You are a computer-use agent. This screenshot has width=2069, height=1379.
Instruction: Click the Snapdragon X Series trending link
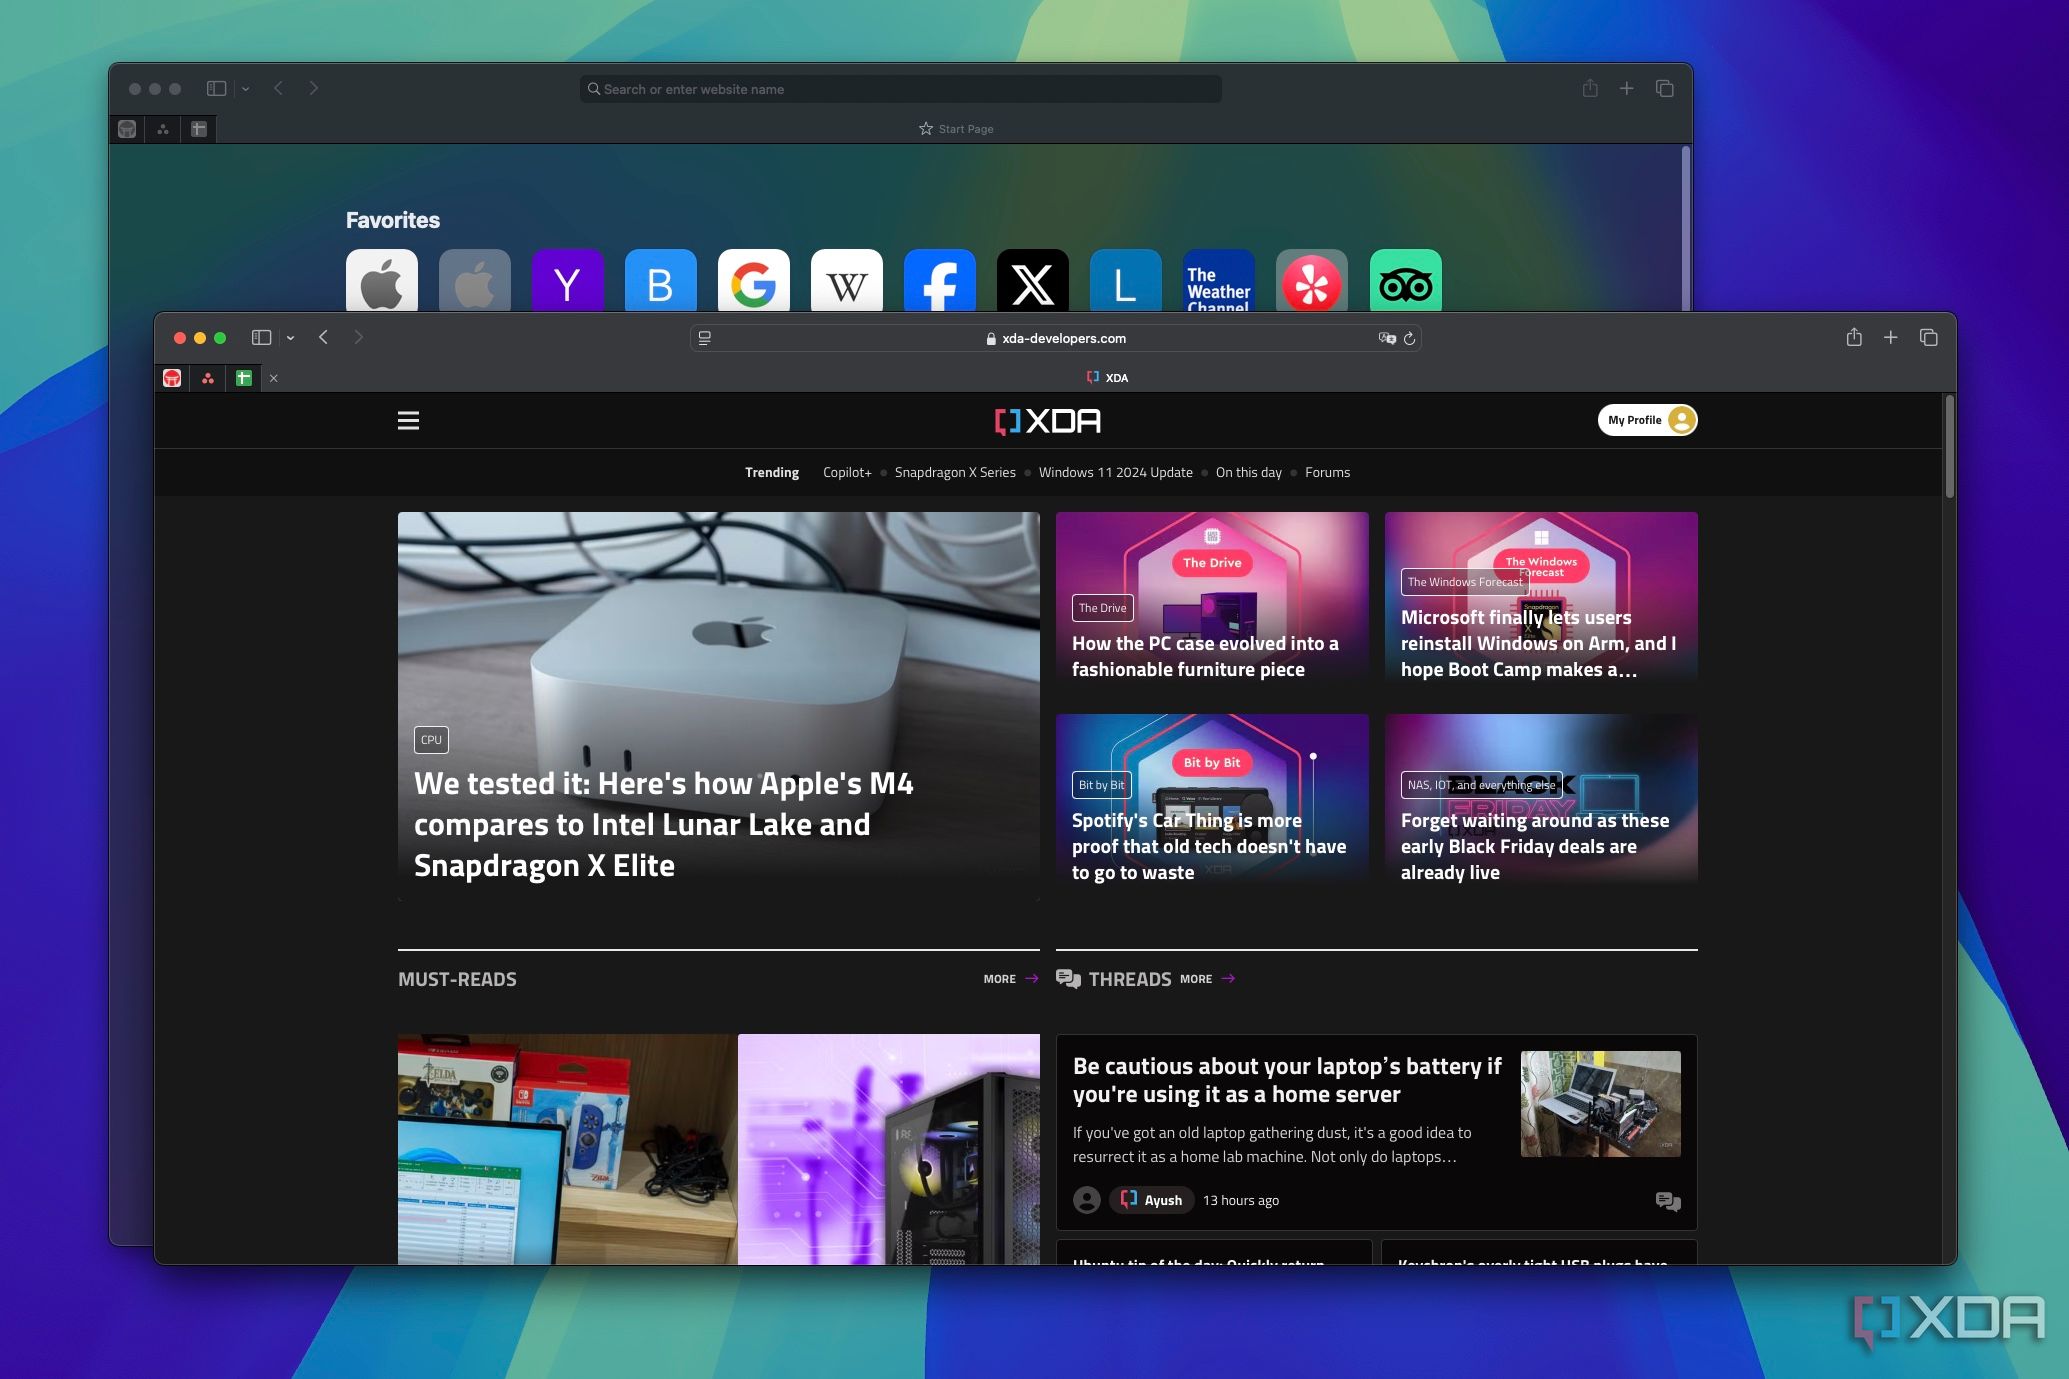[x=954, y=472]
